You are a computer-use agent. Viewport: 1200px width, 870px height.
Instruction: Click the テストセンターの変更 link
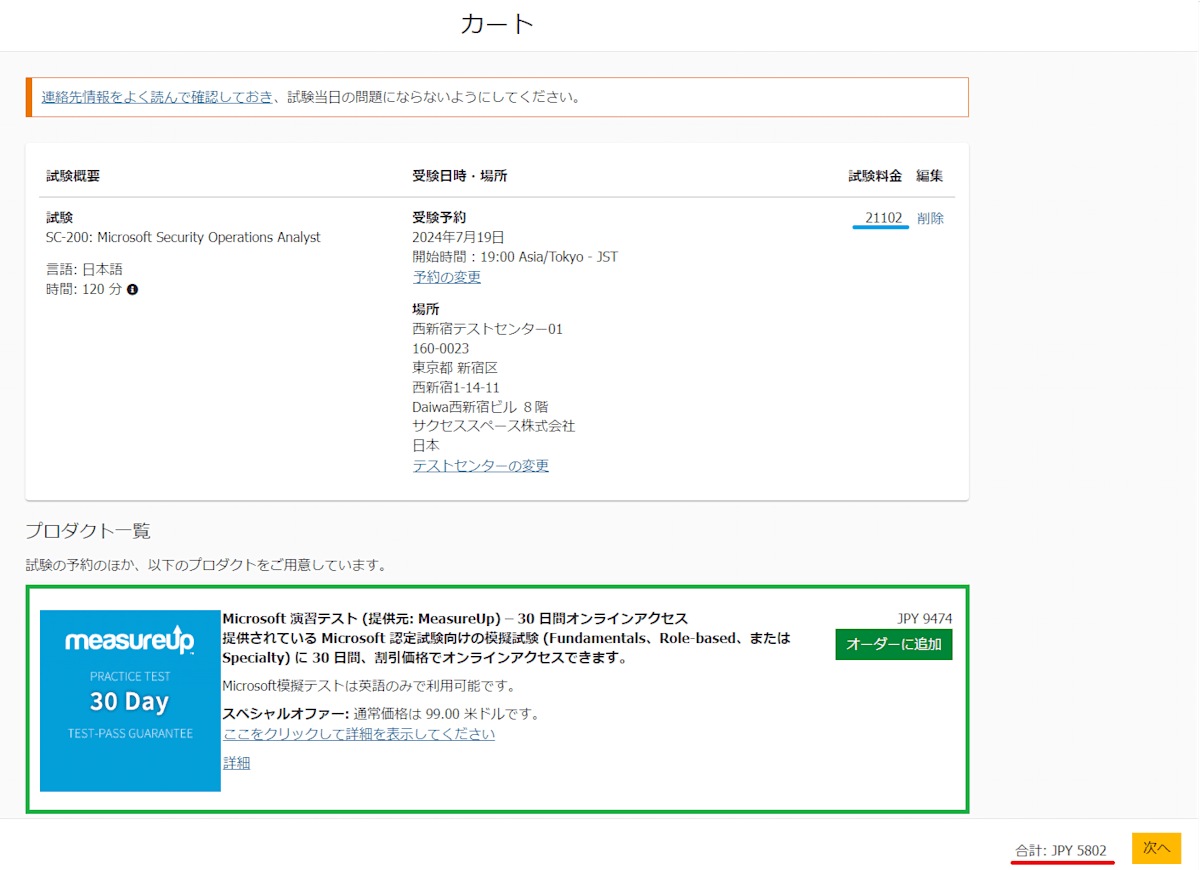coord(481,465)
